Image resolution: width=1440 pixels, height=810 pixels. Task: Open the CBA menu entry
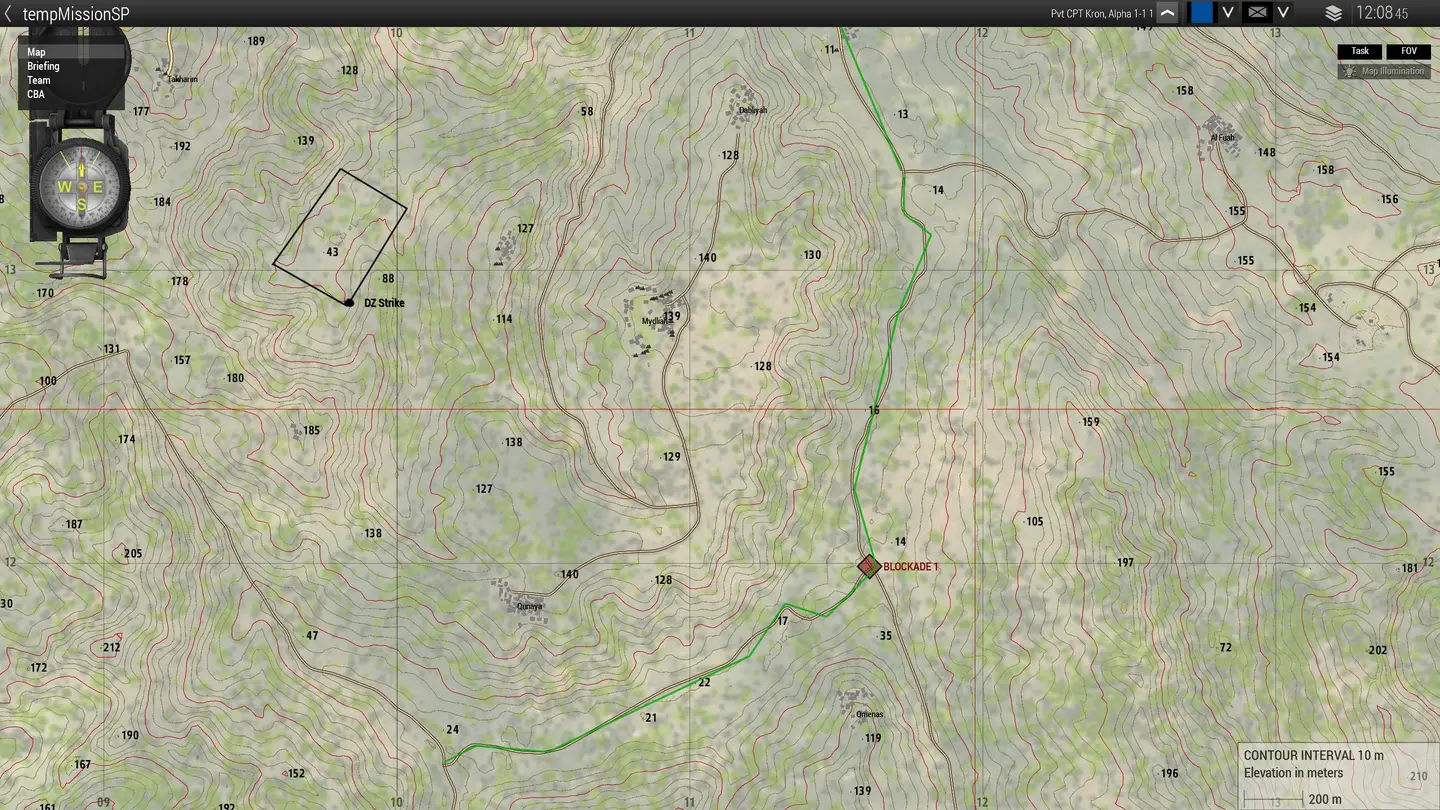36,94
